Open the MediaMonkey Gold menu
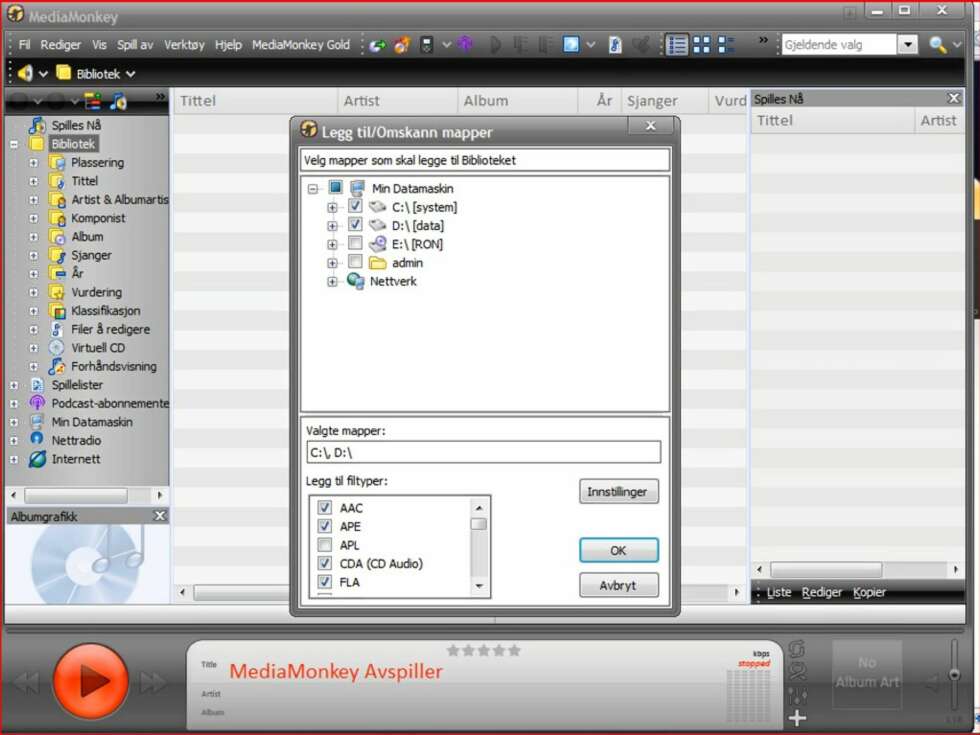The height and width of the screenshot is (735, 980). click(301, 44)
